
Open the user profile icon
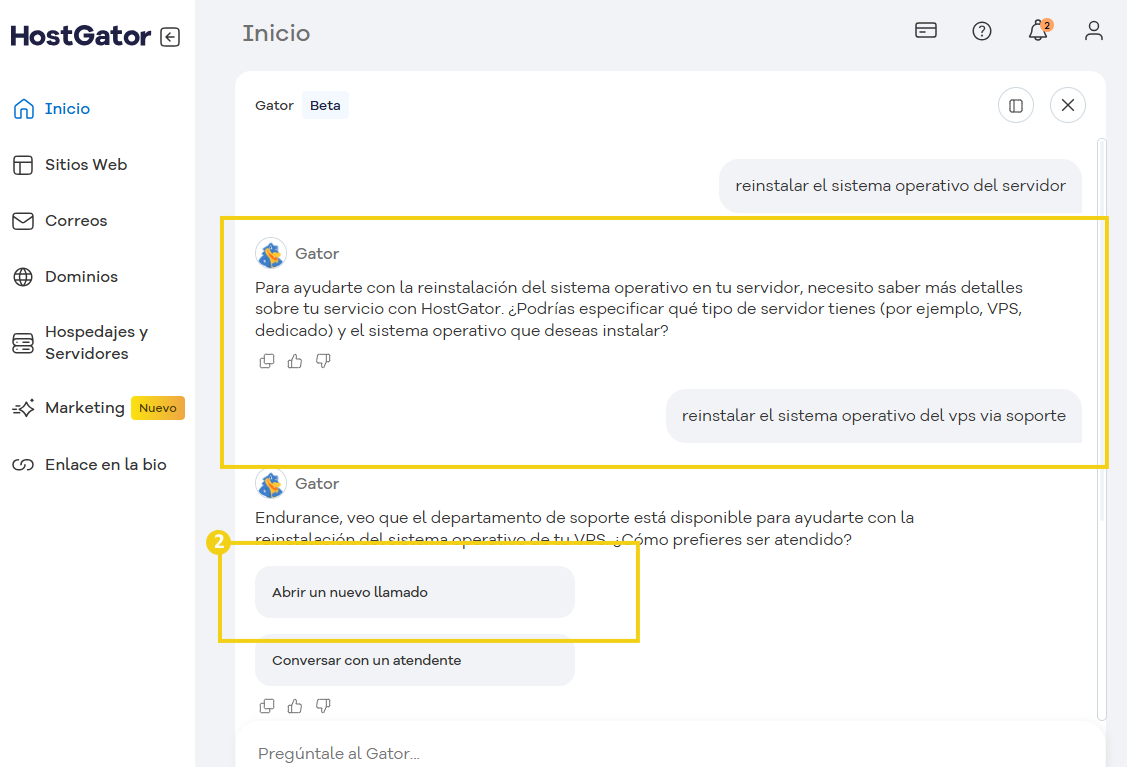coord(1094,31)
